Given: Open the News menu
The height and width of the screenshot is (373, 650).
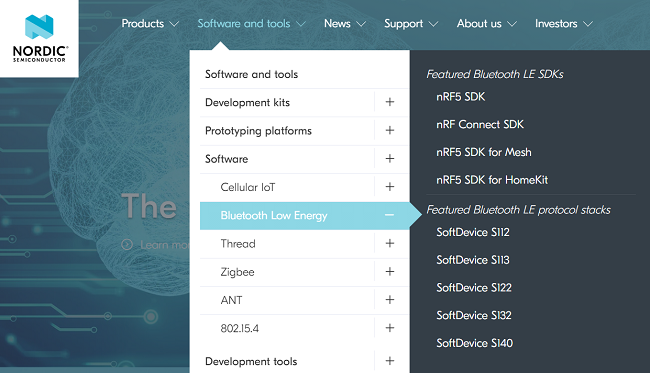Looking at the screenshot, I should click(337, 24).
